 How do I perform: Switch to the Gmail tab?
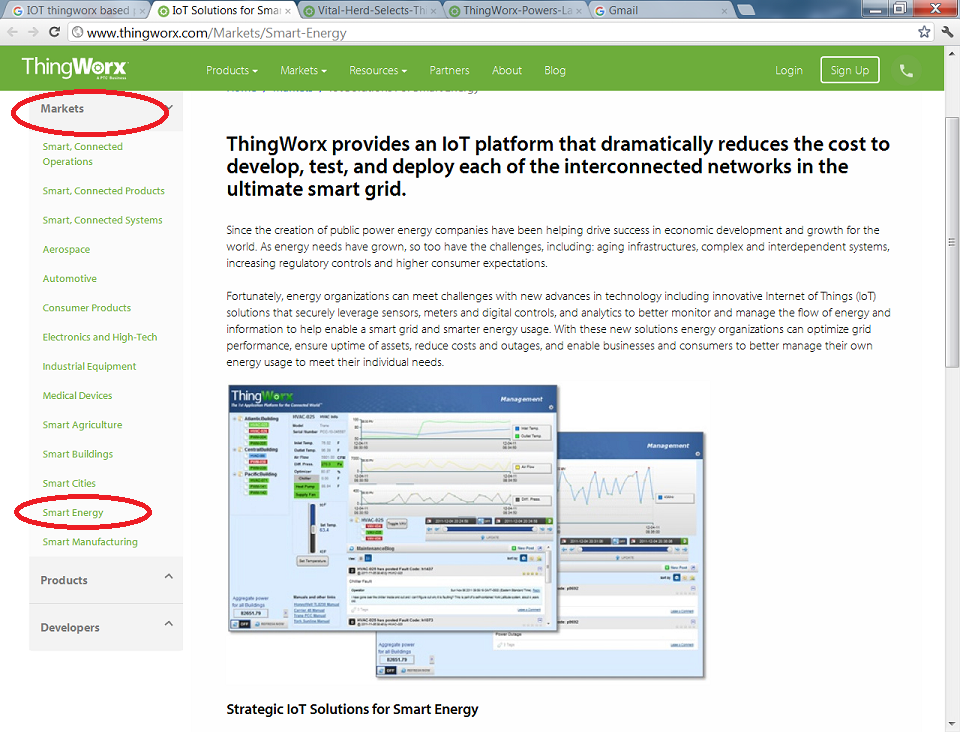click(x=661, y=10)
